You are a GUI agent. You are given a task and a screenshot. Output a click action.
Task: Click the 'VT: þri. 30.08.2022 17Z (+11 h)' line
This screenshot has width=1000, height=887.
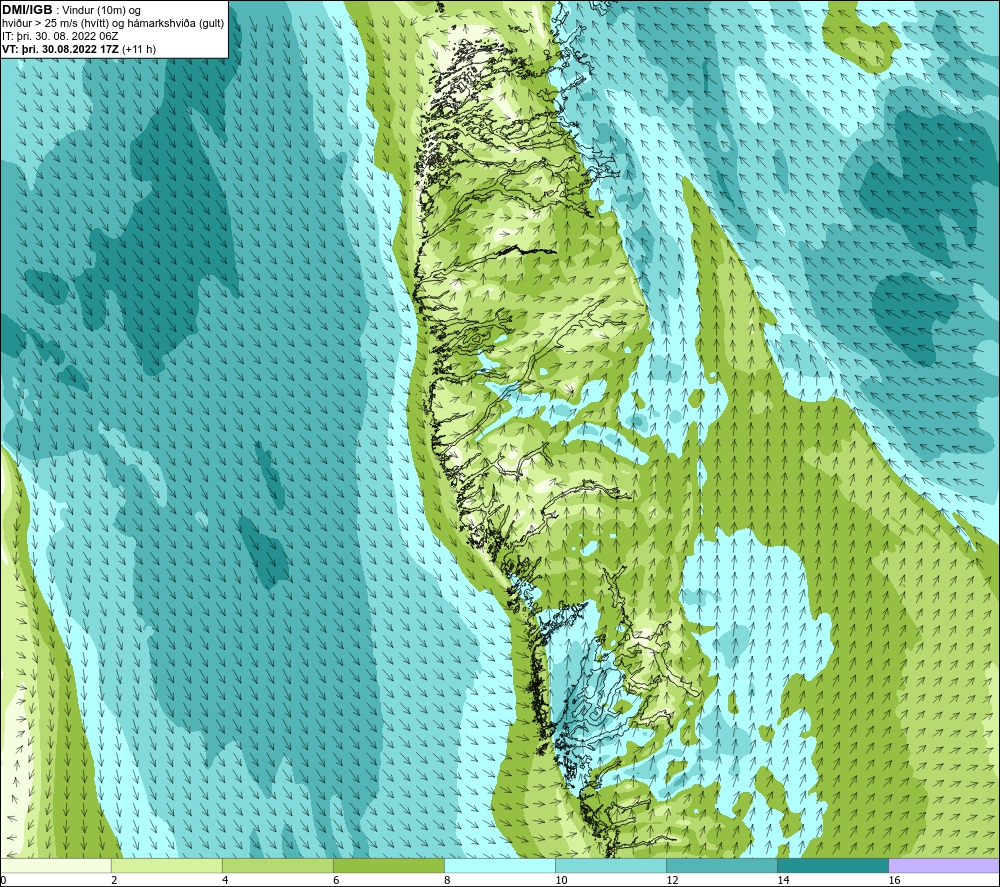point(78,49)
